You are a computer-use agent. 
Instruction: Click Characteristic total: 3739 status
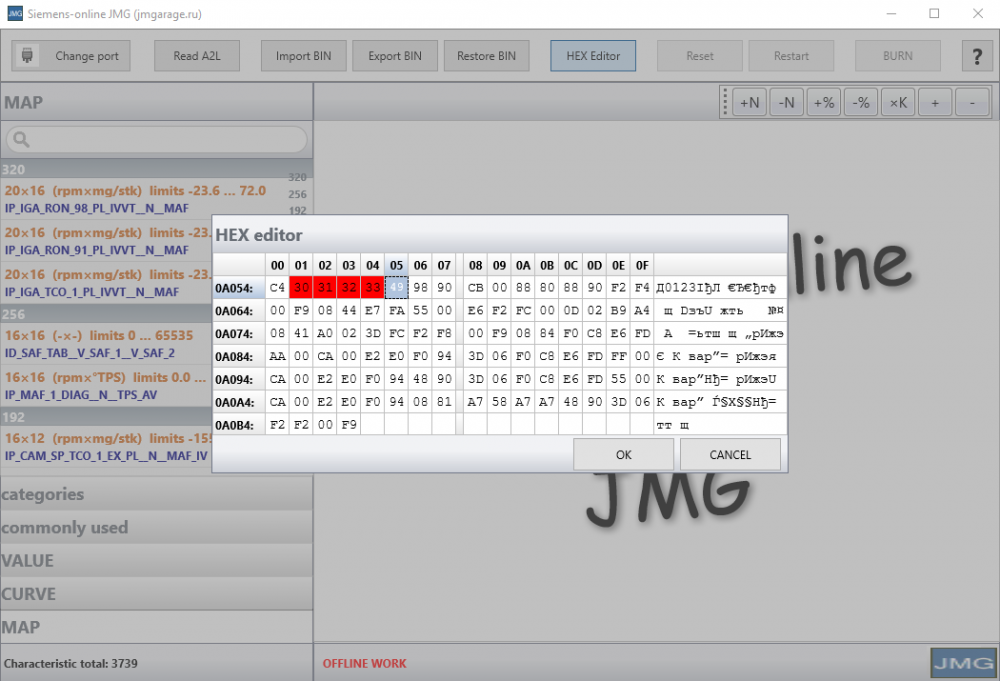pyautogui.click(x=71, y=664)
